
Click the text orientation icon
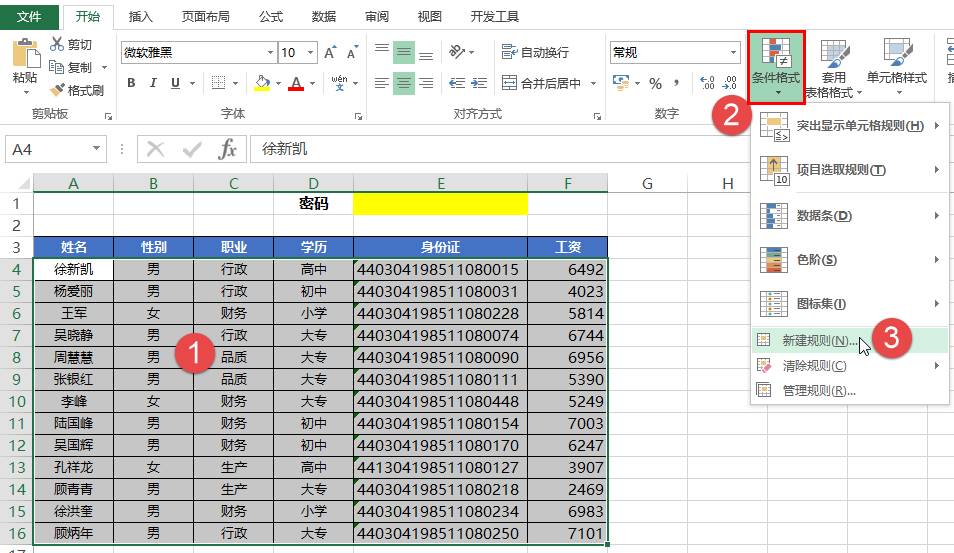457,52
